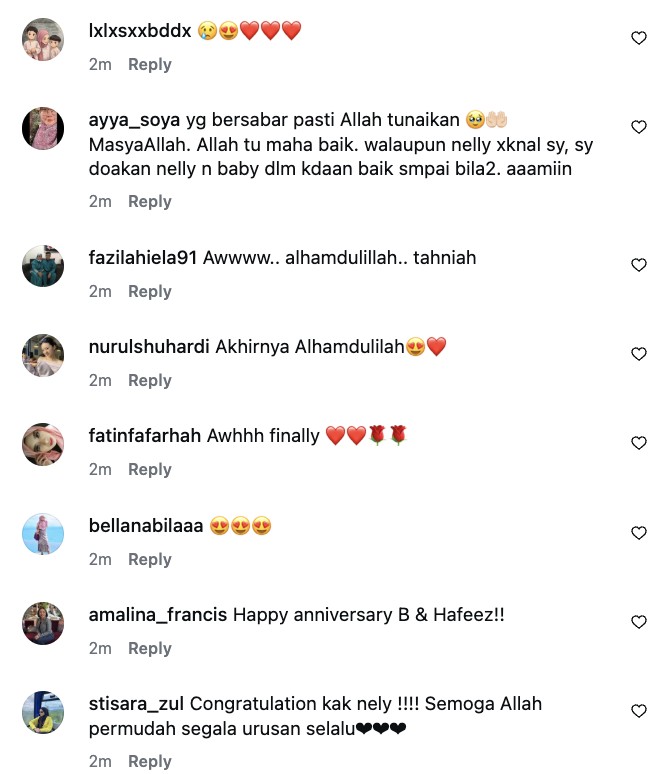Reply to fazilahiela91's tahniah comment
Viewport: 664px width, 774px height.
pyautogui.click(x=150, y=292)
